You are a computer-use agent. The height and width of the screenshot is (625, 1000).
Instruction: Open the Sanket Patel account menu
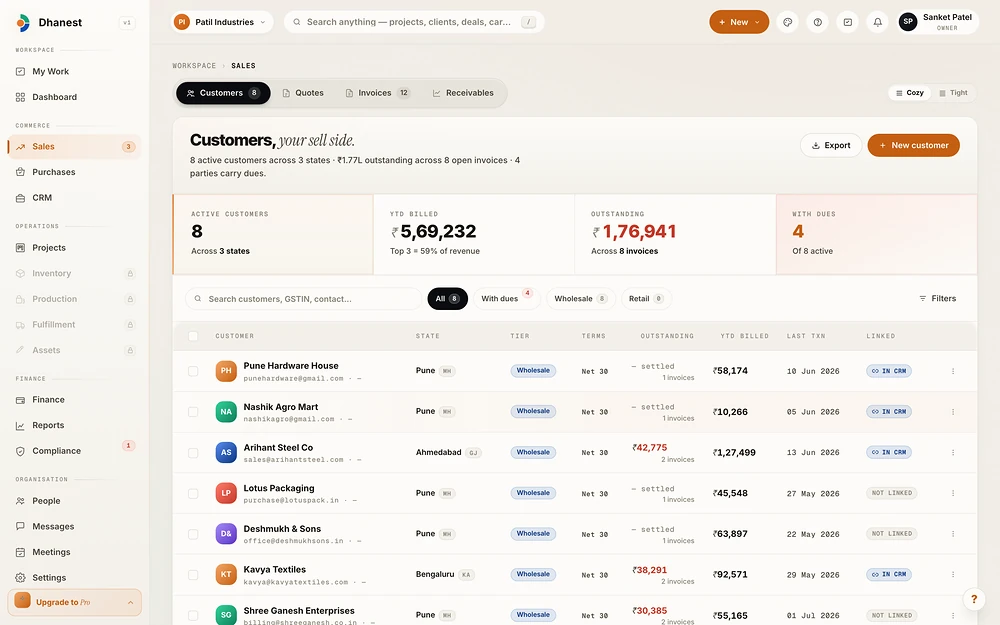(x=938, y=22)
